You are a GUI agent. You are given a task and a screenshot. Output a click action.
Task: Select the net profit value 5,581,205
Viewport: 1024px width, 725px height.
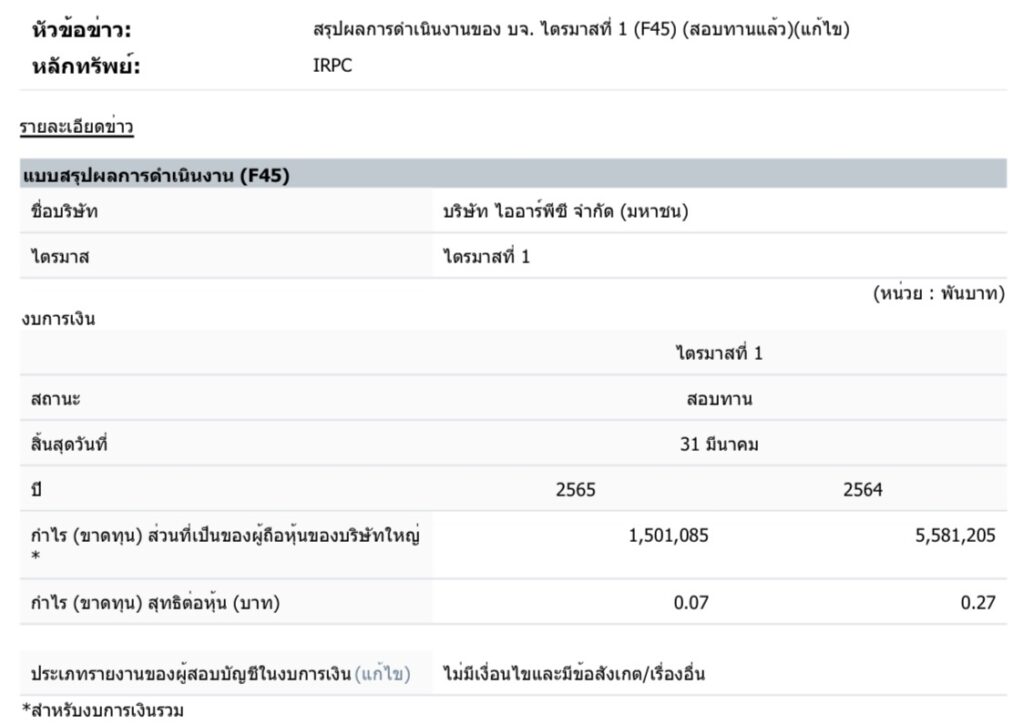955,535
